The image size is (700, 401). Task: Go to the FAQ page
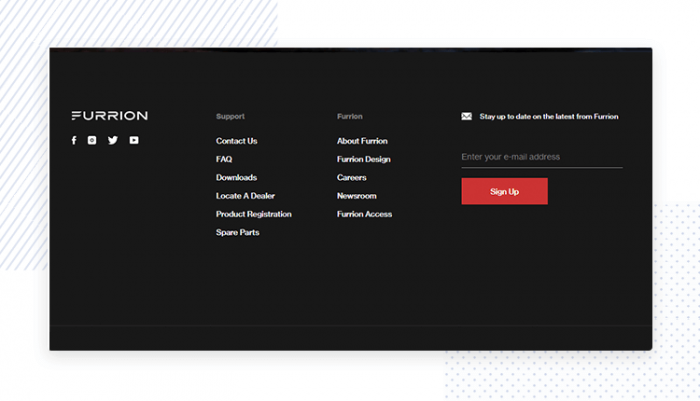click(x=224, y=160)
